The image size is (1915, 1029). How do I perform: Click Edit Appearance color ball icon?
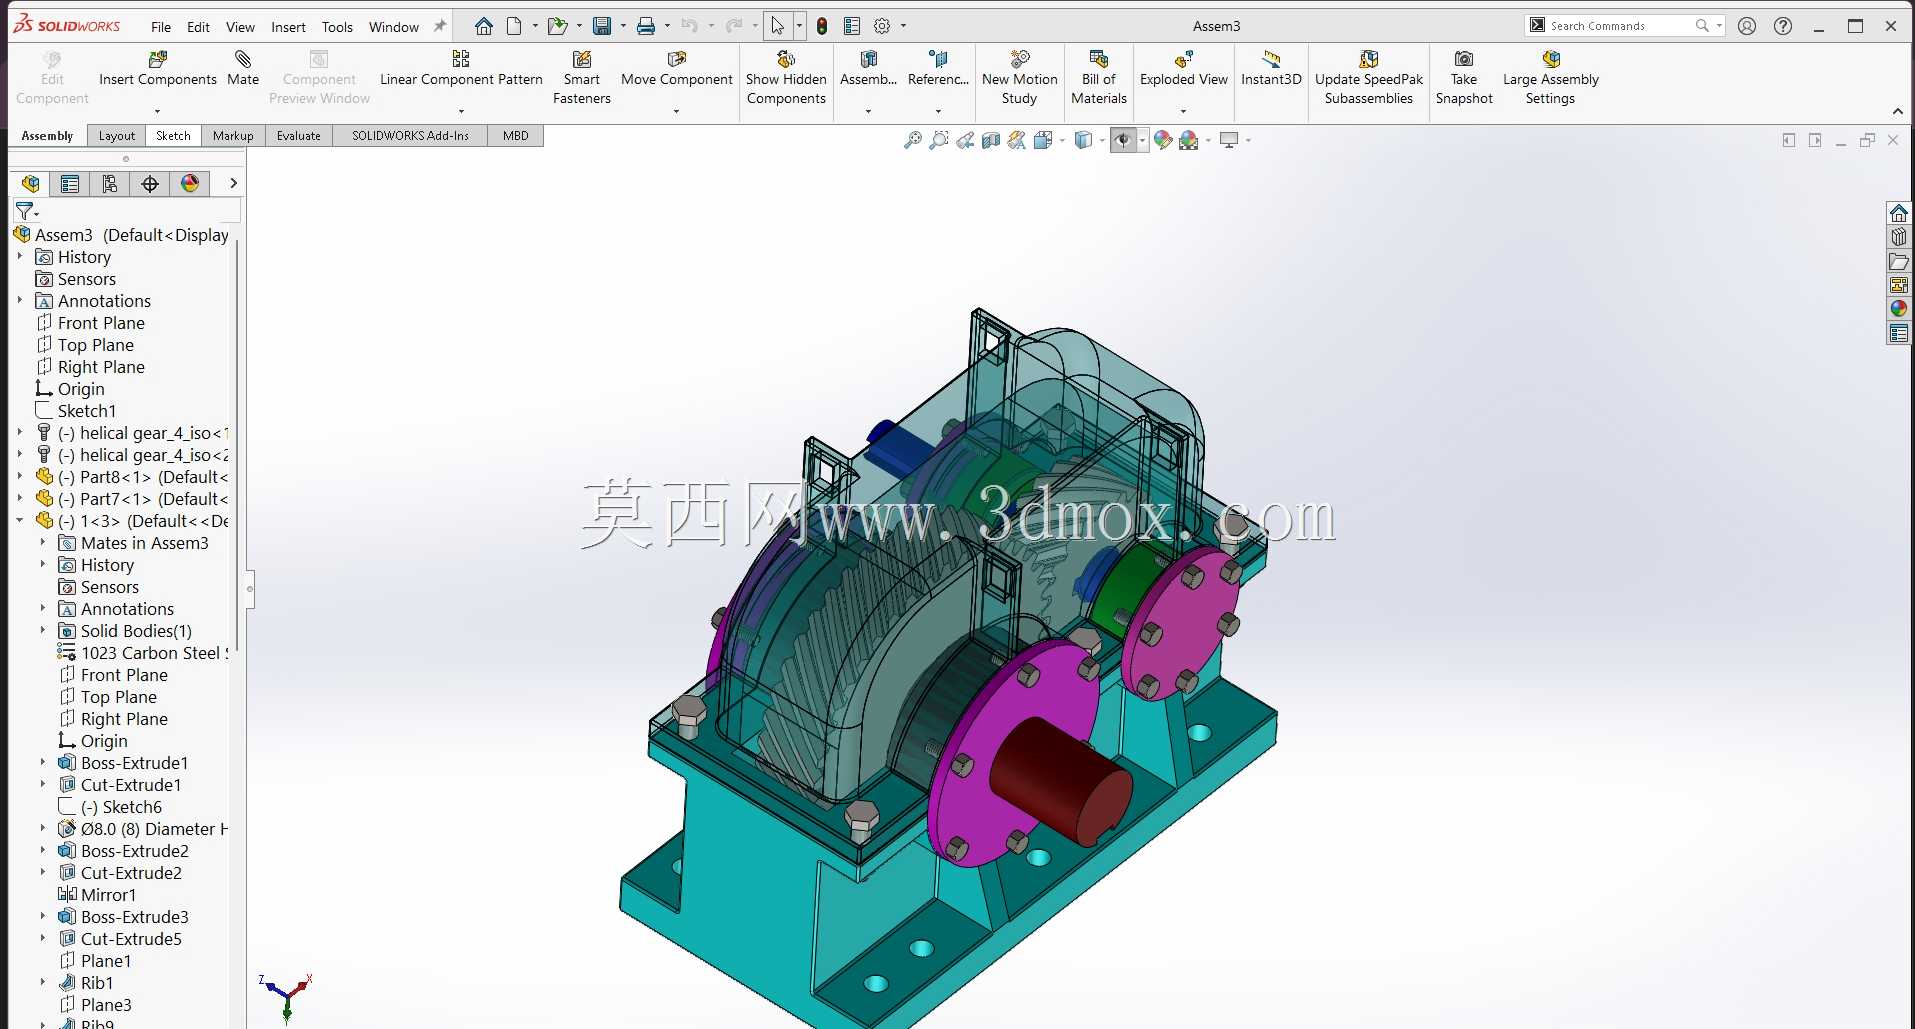pos(1162,140)
